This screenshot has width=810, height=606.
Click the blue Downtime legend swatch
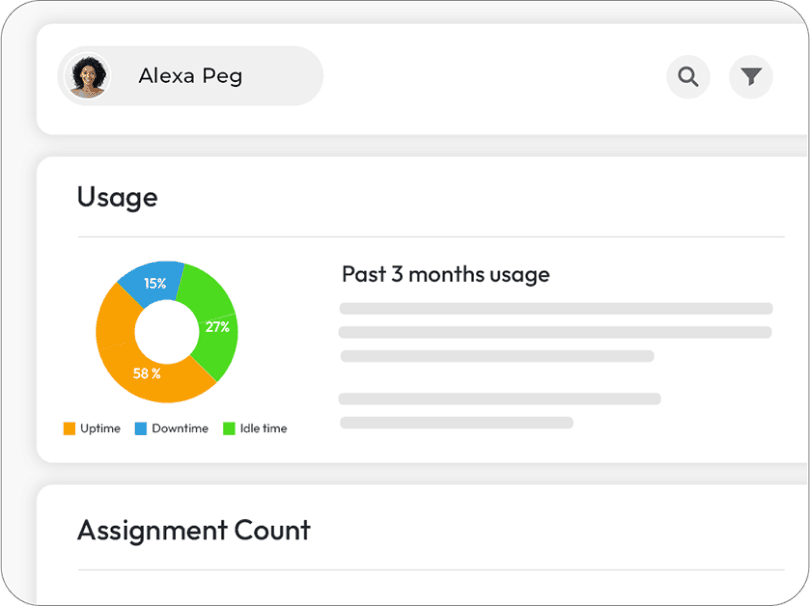click(x=141, y=429)
